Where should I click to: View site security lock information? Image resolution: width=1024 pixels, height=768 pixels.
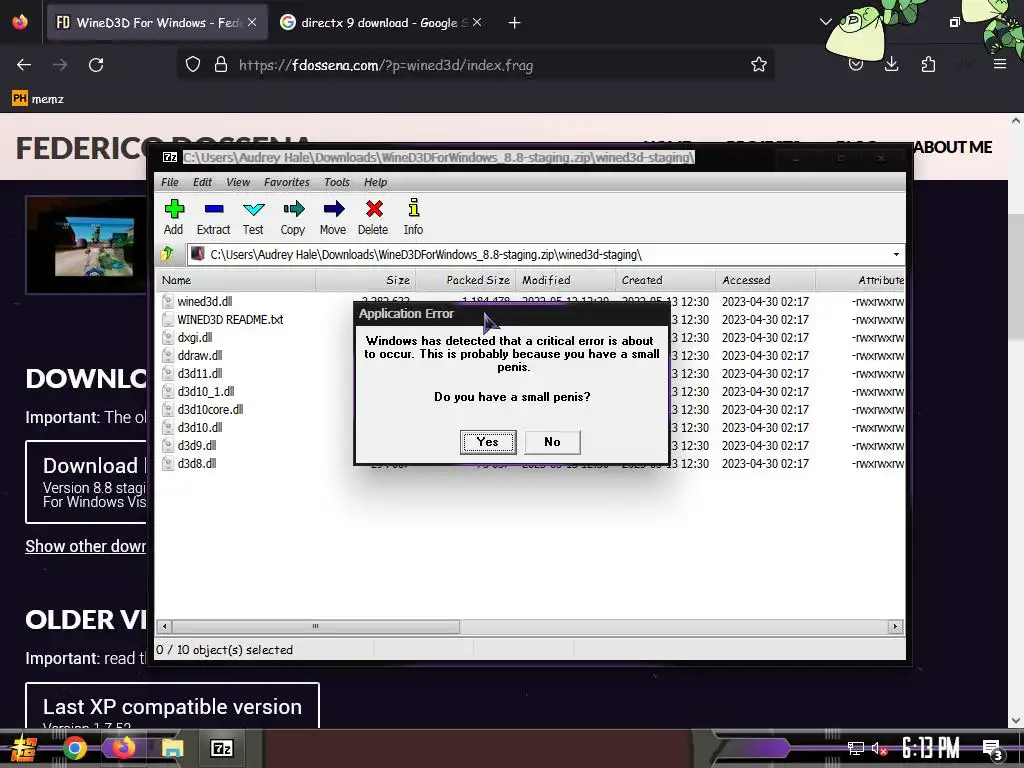(221, 65)
